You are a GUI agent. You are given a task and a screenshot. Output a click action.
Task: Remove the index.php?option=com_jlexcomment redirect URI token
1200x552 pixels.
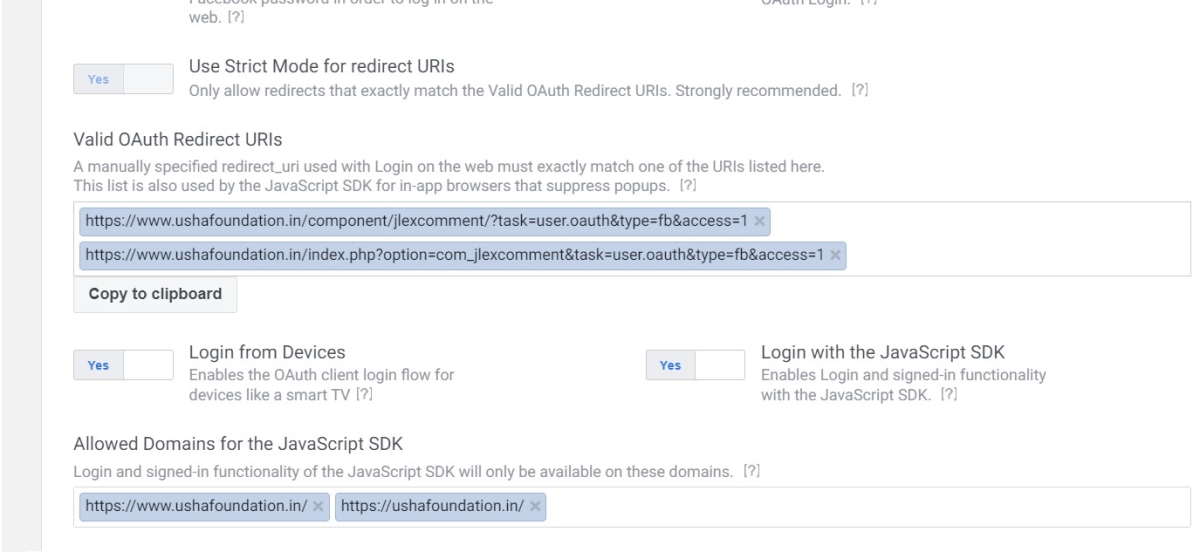(835, 255)
